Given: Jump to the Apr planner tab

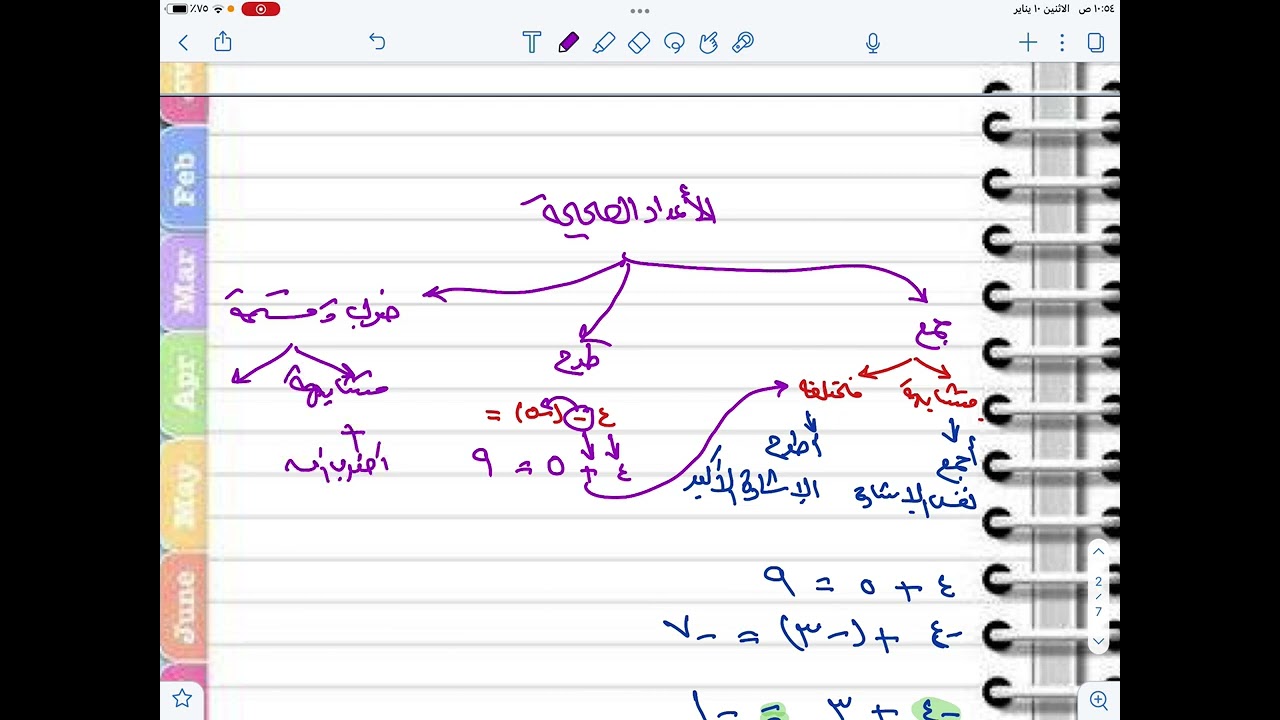Looking at the screenshot, I should point(185,384).
